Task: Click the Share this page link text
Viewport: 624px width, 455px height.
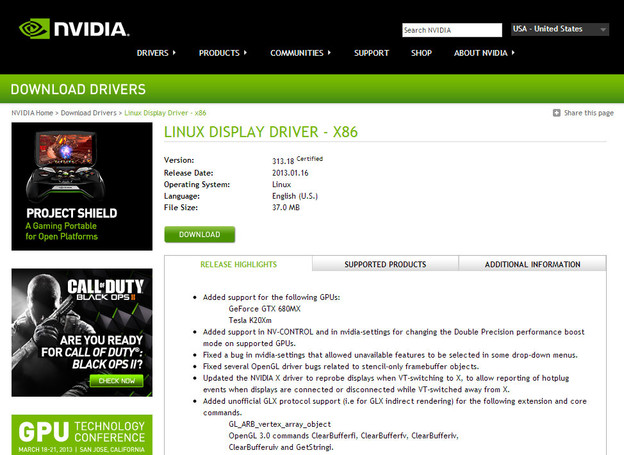Action: [x=588, y=113]
